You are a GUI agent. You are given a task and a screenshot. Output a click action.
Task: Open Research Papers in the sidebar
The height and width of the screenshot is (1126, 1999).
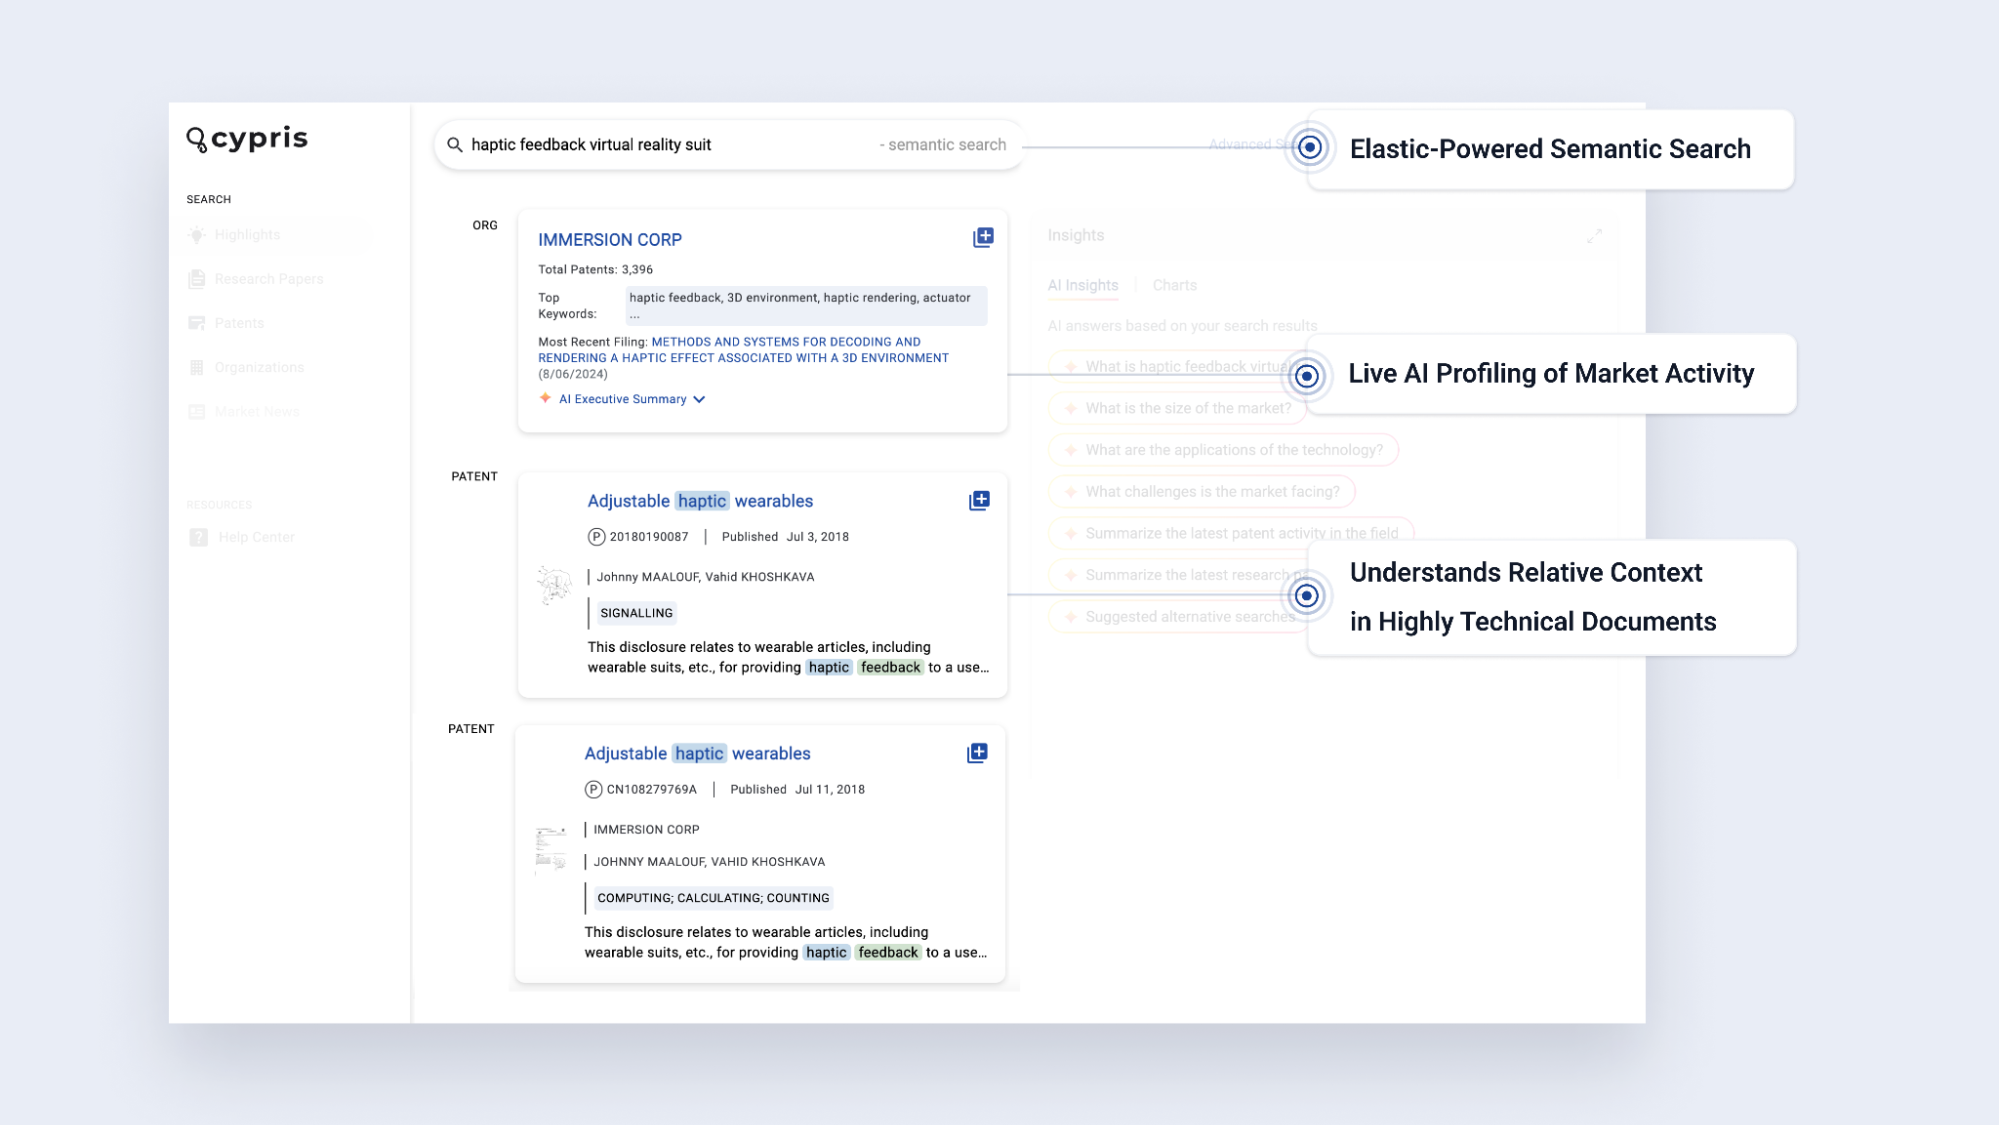point(269,279)
